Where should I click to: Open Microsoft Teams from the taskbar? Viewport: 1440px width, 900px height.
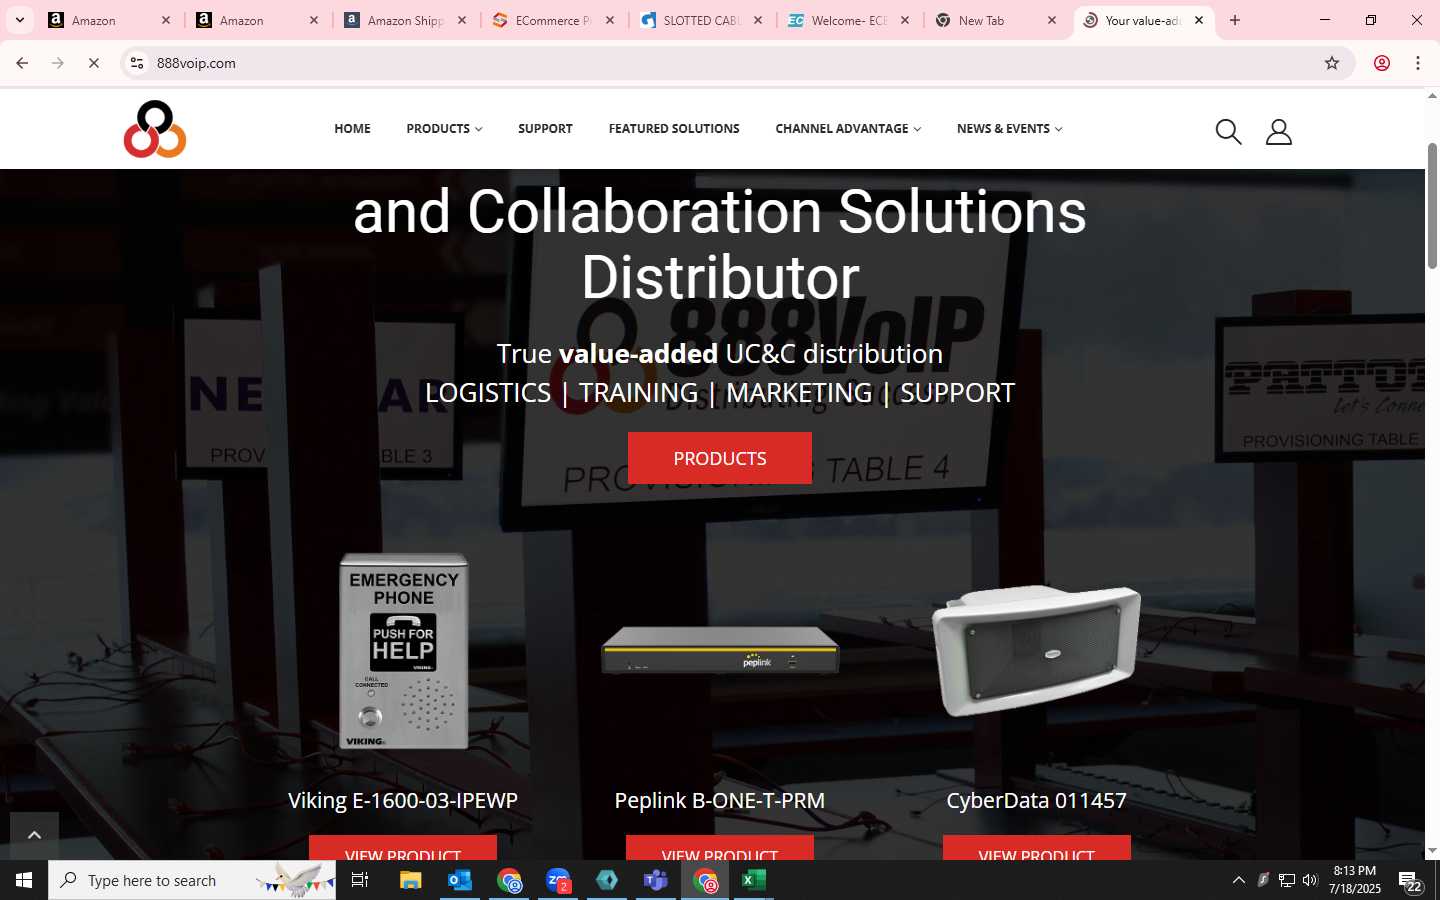pos(656,880)
